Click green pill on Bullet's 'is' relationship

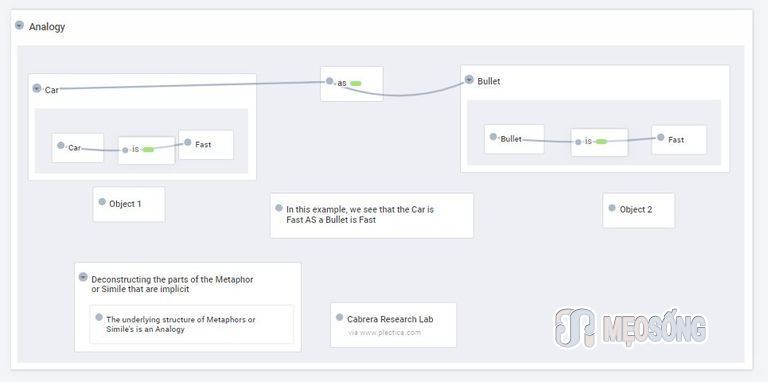[601, 142]
